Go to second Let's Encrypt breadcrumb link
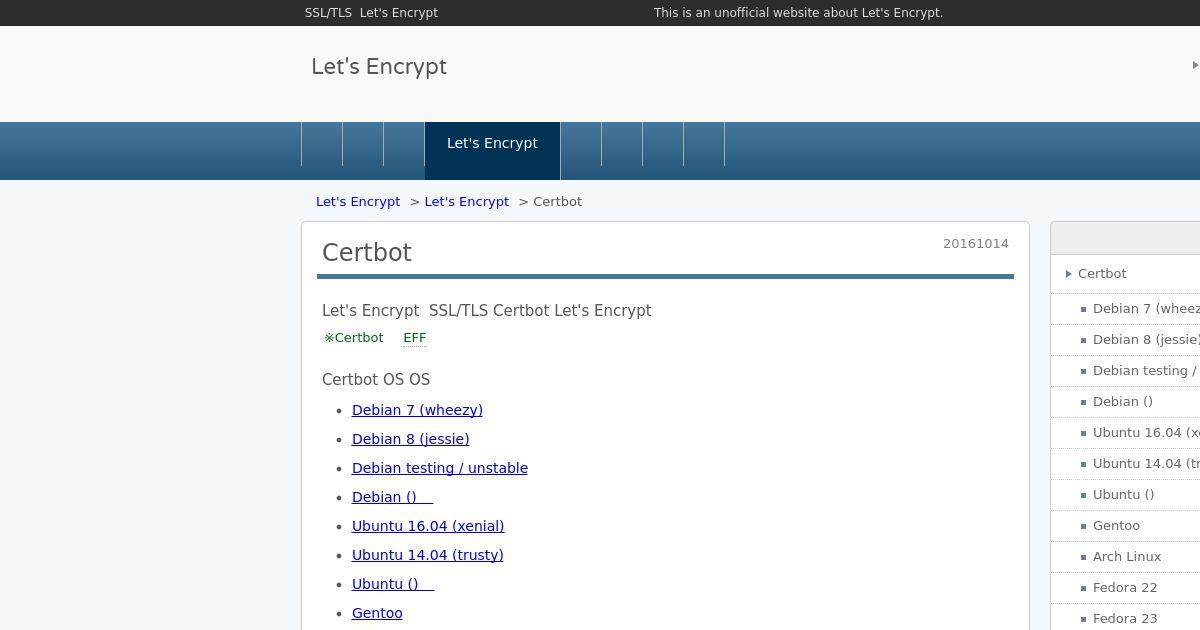This screenshot has height=630, width=1200. (x=466, y=201)
